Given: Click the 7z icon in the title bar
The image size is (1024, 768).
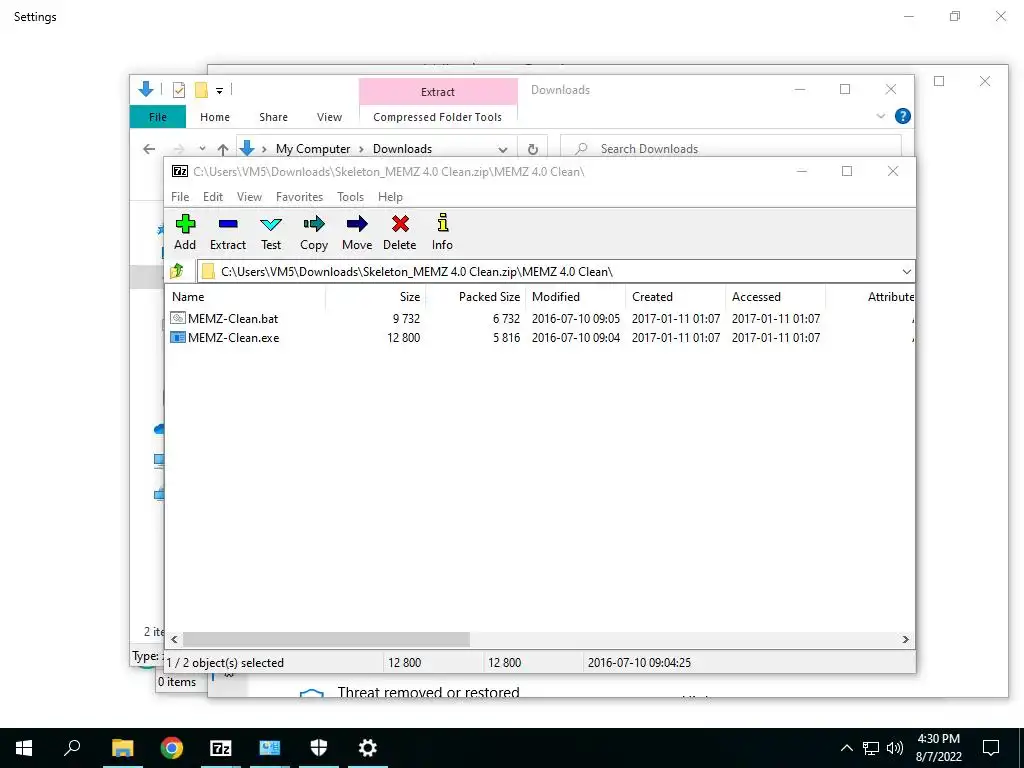Looking at the screenshot, I should 180,171.
